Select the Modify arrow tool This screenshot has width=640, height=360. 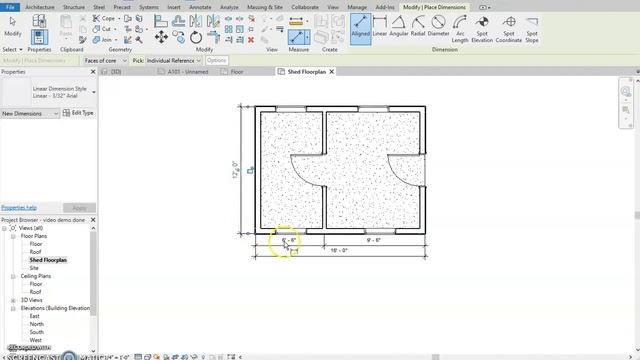tap(13, 25)
